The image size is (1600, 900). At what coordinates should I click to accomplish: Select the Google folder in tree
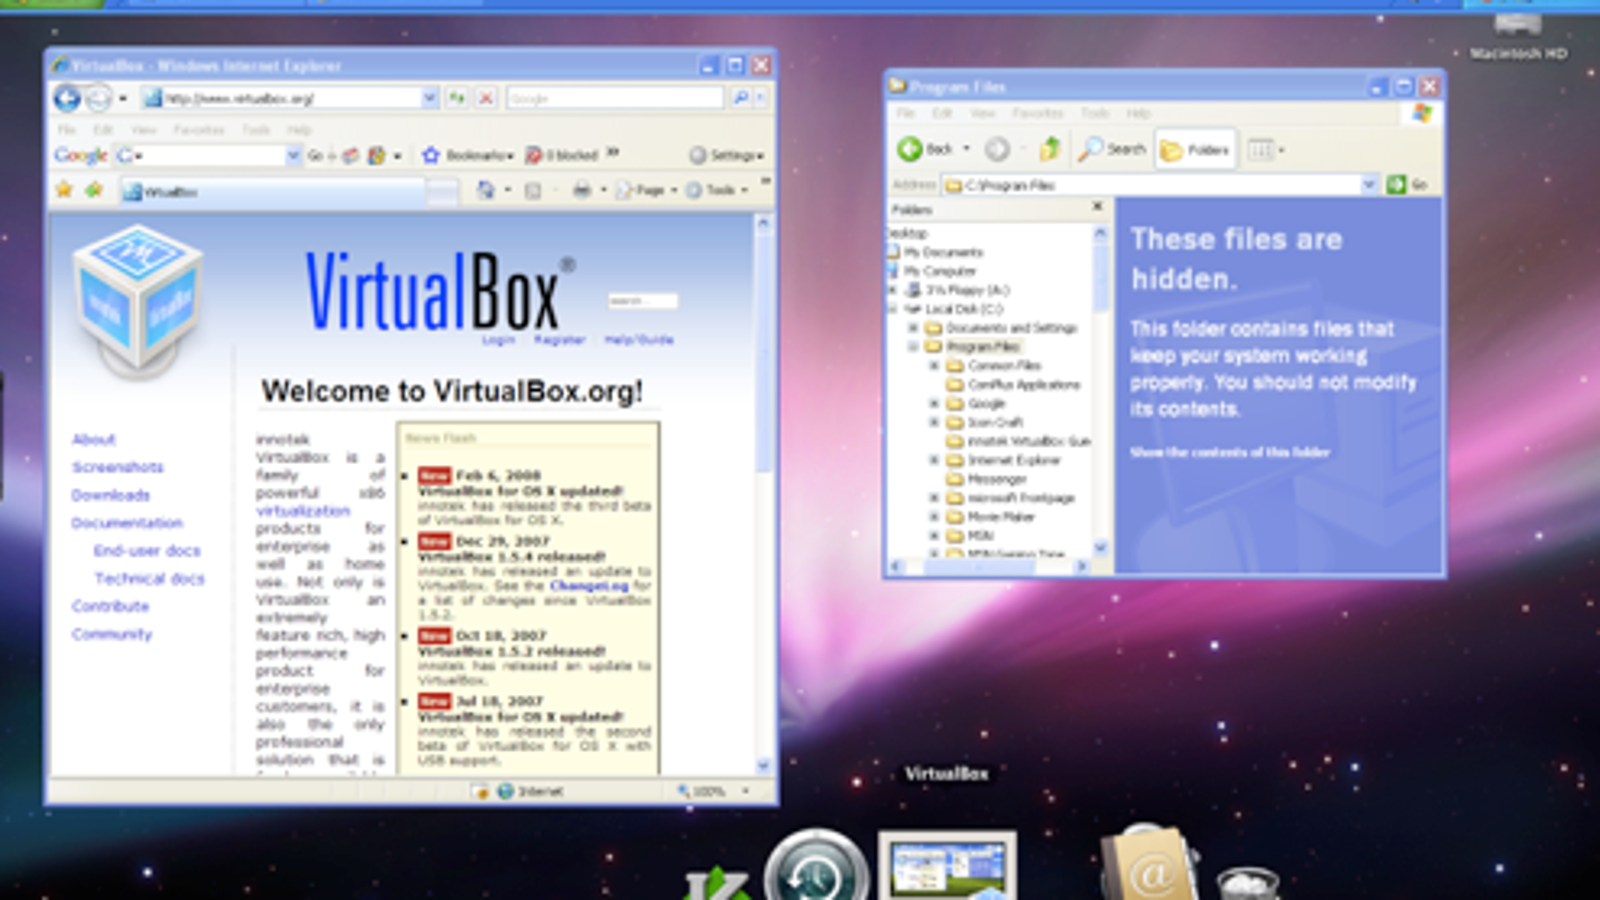[x=986, y=403]
